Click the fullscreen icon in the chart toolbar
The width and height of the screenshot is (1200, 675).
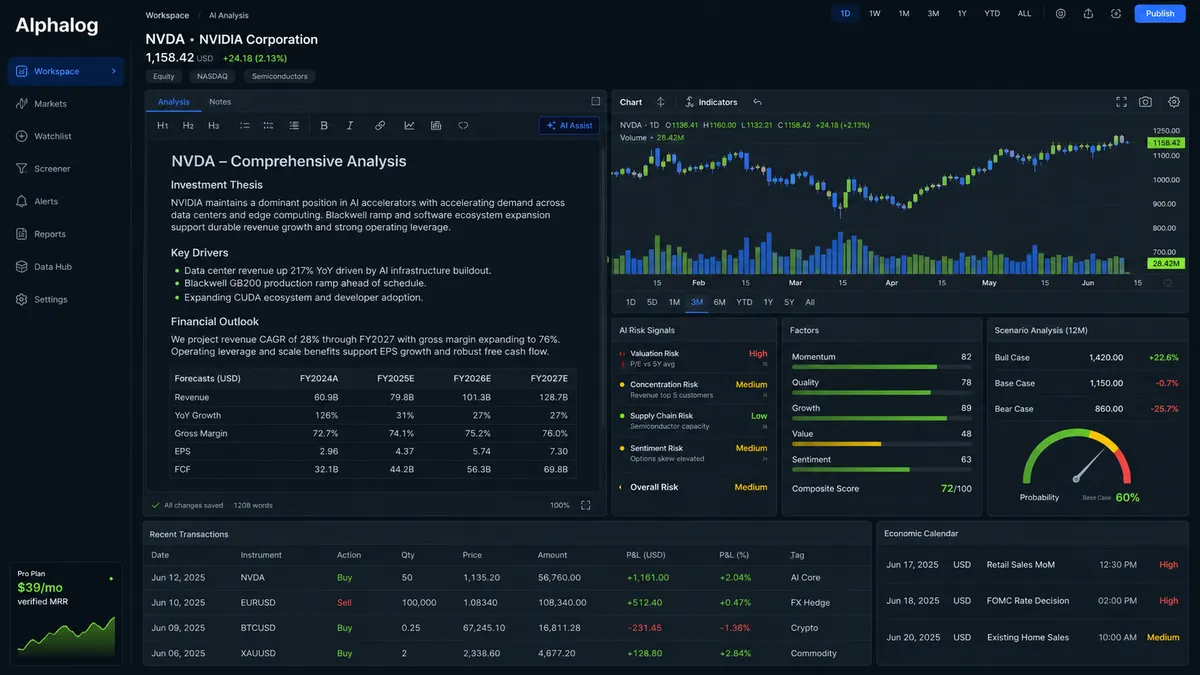1121,102
